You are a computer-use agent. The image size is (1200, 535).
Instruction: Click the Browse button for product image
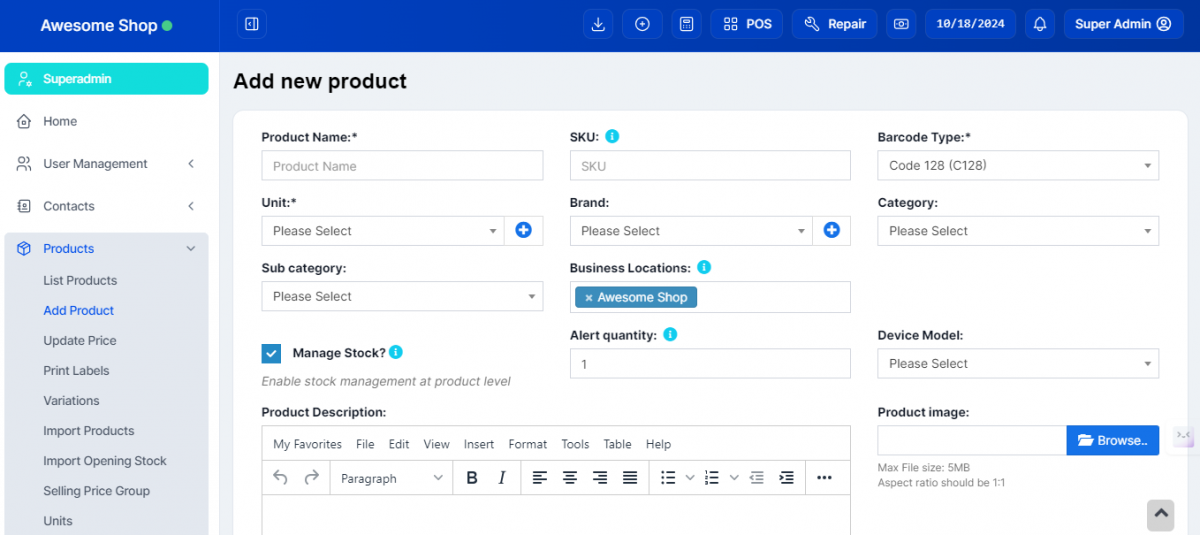1112,441
